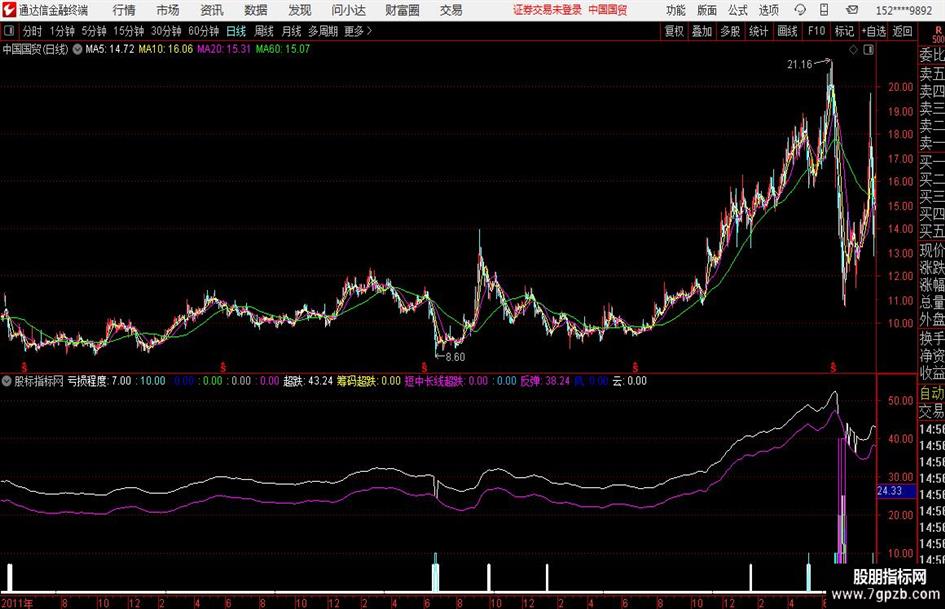Switch to the 15分钟 period tab
This screenshot has width=945, height=609.
tap(128, 31)
